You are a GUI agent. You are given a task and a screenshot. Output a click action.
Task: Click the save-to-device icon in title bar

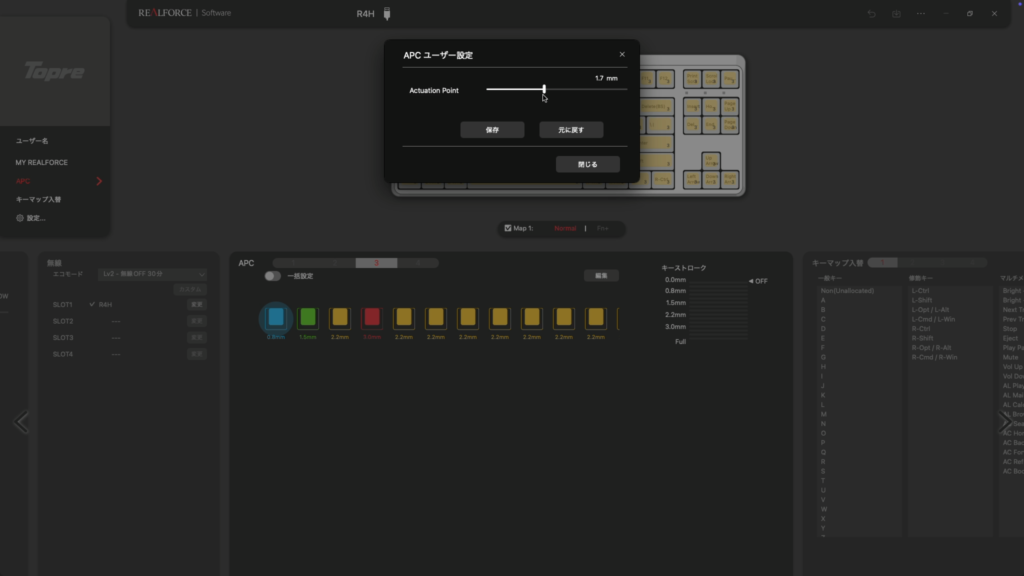(896, 14)
